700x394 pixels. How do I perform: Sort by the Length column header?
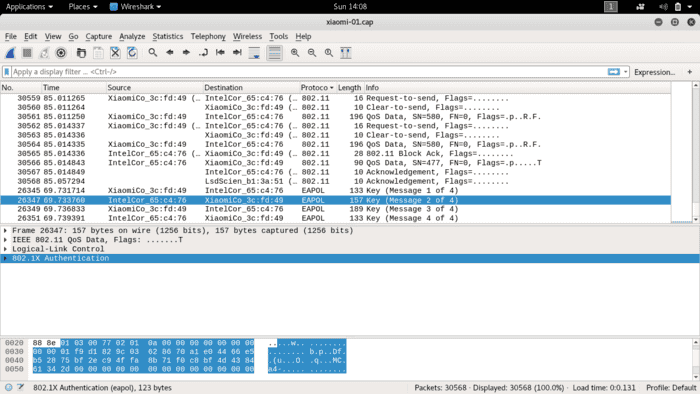point(350,87)
